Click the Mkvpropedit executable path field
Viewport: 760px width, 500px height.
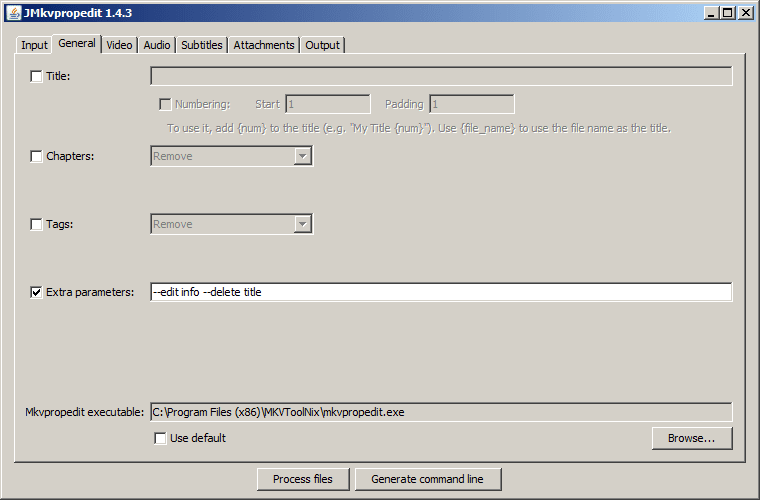[441, 412]
